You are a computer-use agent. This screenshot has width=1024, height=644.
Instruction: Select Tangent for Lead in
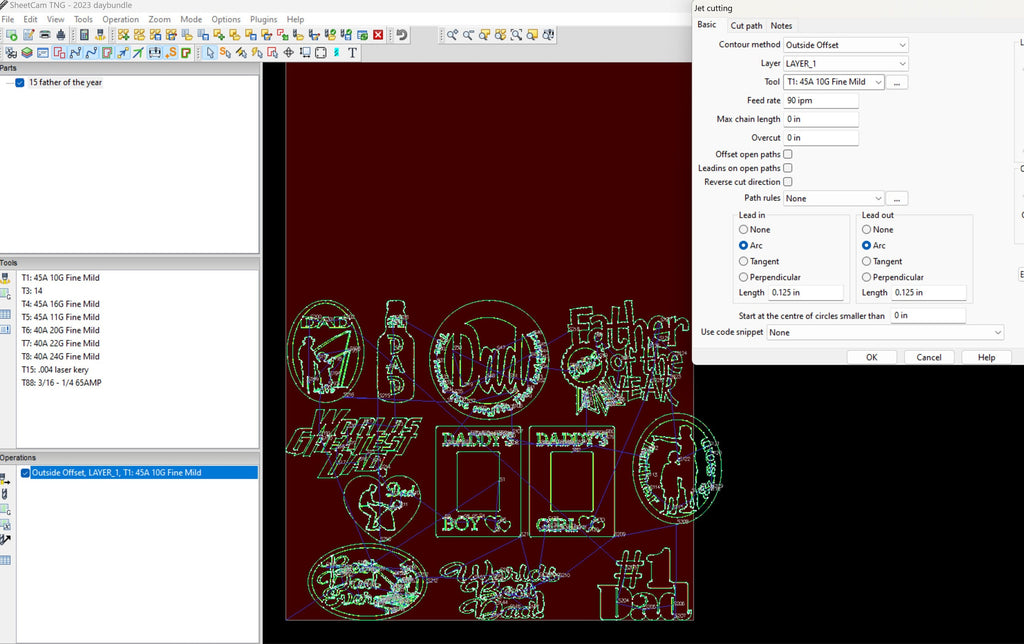click(743, 261)
